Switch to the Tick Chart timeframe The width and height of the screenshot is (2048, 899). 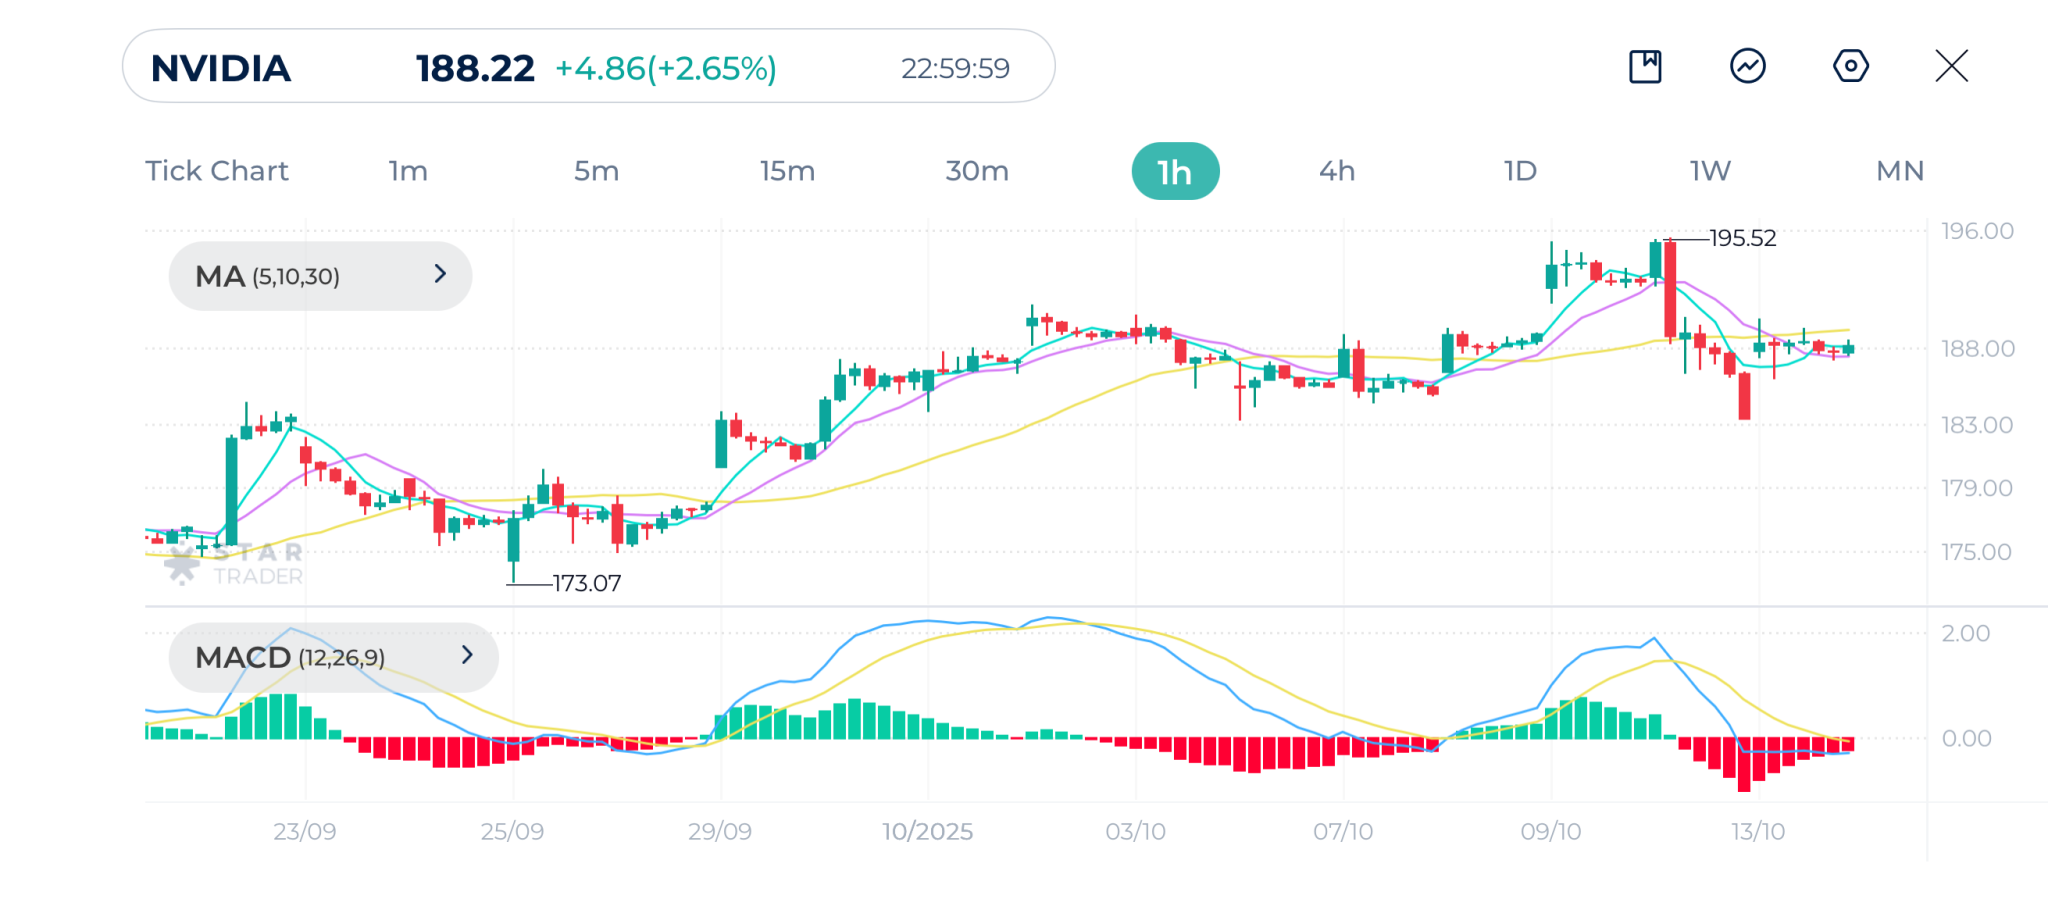(217, 171)
